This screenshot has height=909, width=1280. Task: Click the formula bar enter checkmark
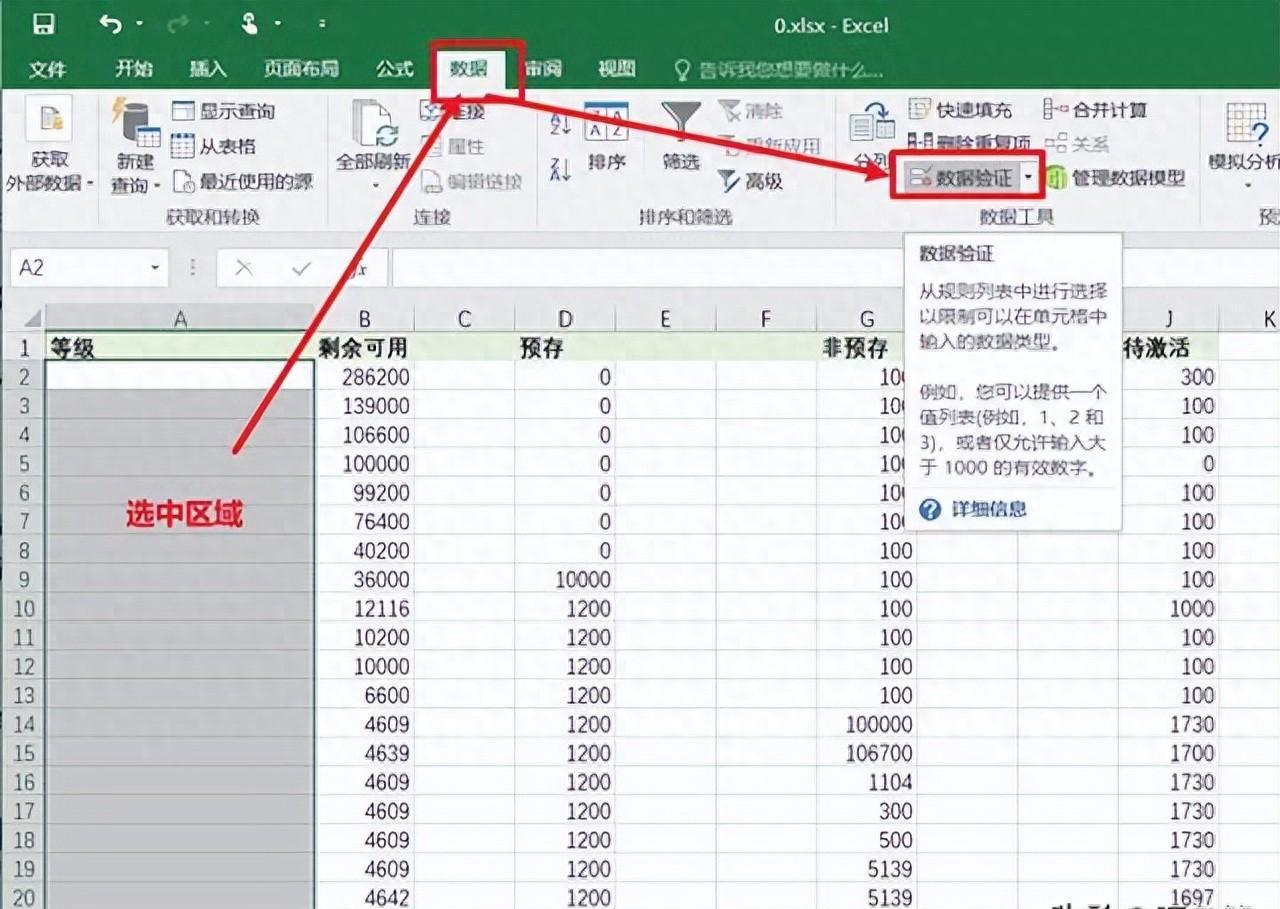coord(300,267)
